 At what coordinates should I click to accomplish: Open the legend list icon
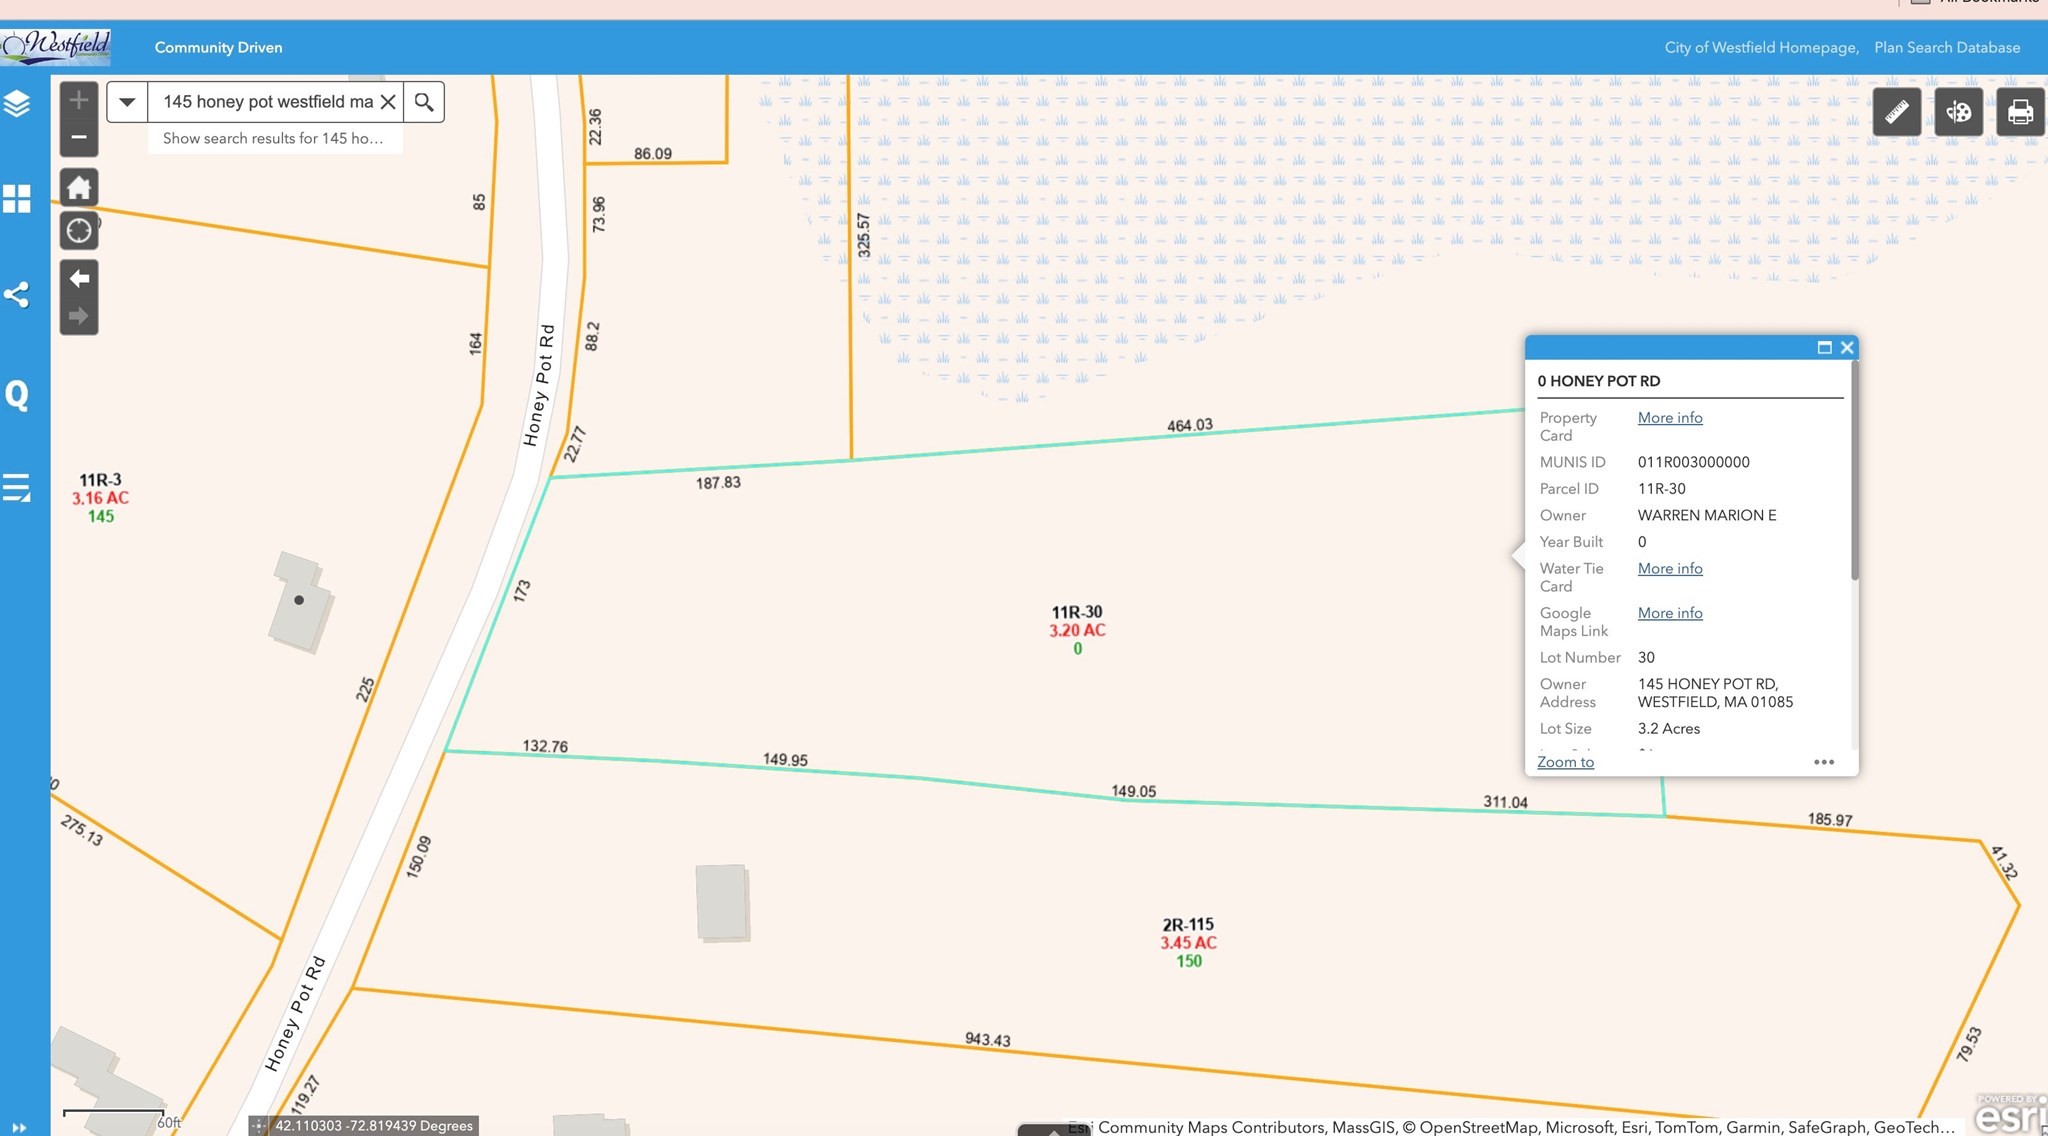[x=17, y=488]
